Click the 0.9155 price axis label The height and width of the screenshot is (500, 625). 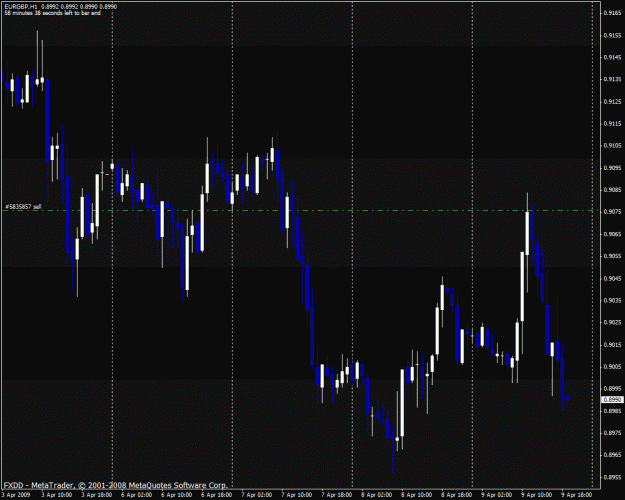pyautogui.click(x=612, y=35)
